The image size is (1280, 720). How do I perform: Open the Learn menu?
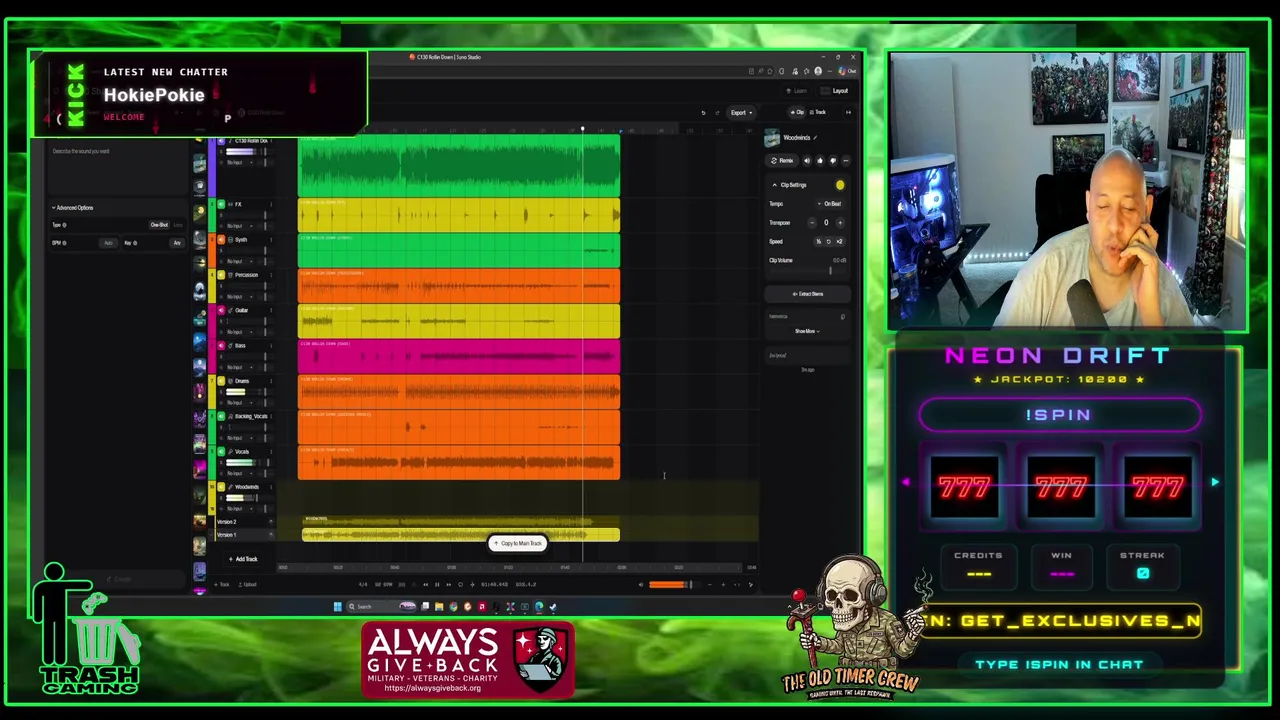click(x=797, y=91)
